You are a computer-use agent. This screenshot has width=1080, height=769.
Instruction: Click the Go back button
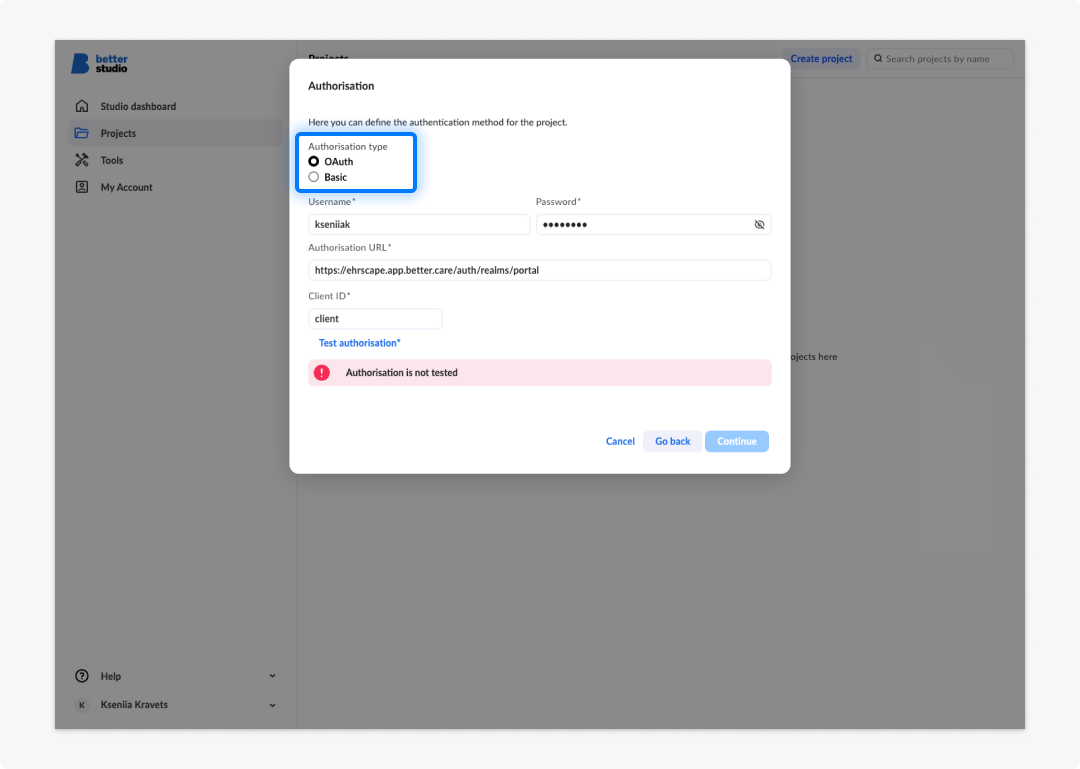672,441
